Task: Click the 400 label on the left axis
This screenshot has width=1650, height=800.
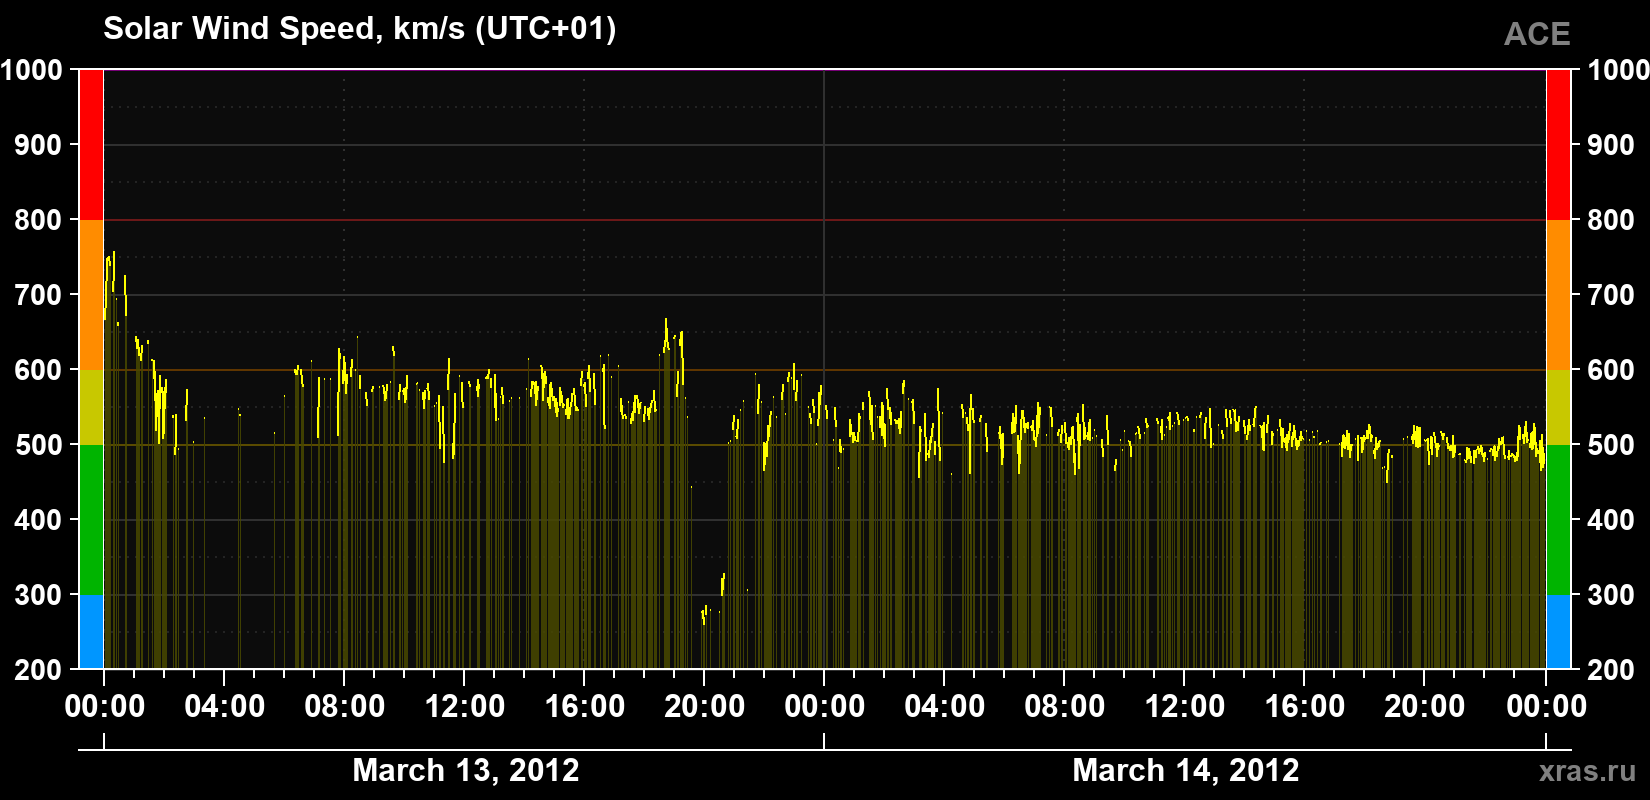Action: coord(38,520)
